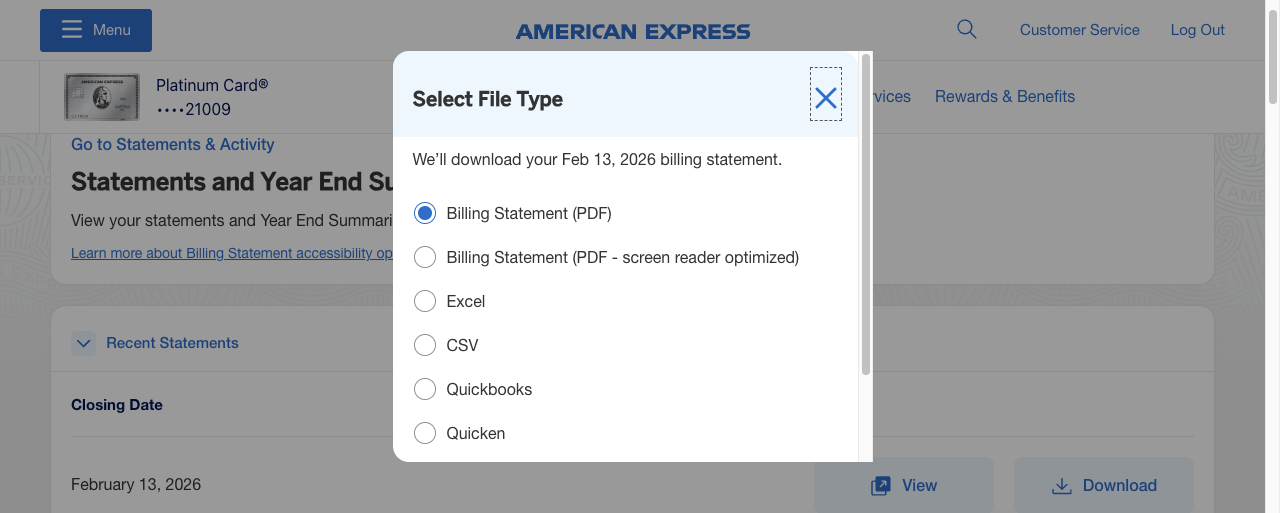Click the search magnifier icon
Screen dimensions: 1280x513
coord(966,29)
